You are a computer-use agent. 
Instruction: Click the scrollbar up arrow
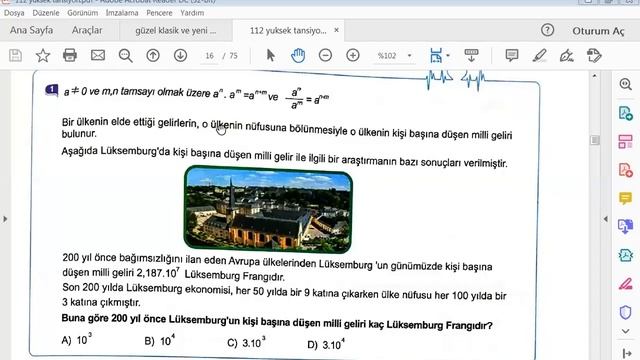[594, 76]
